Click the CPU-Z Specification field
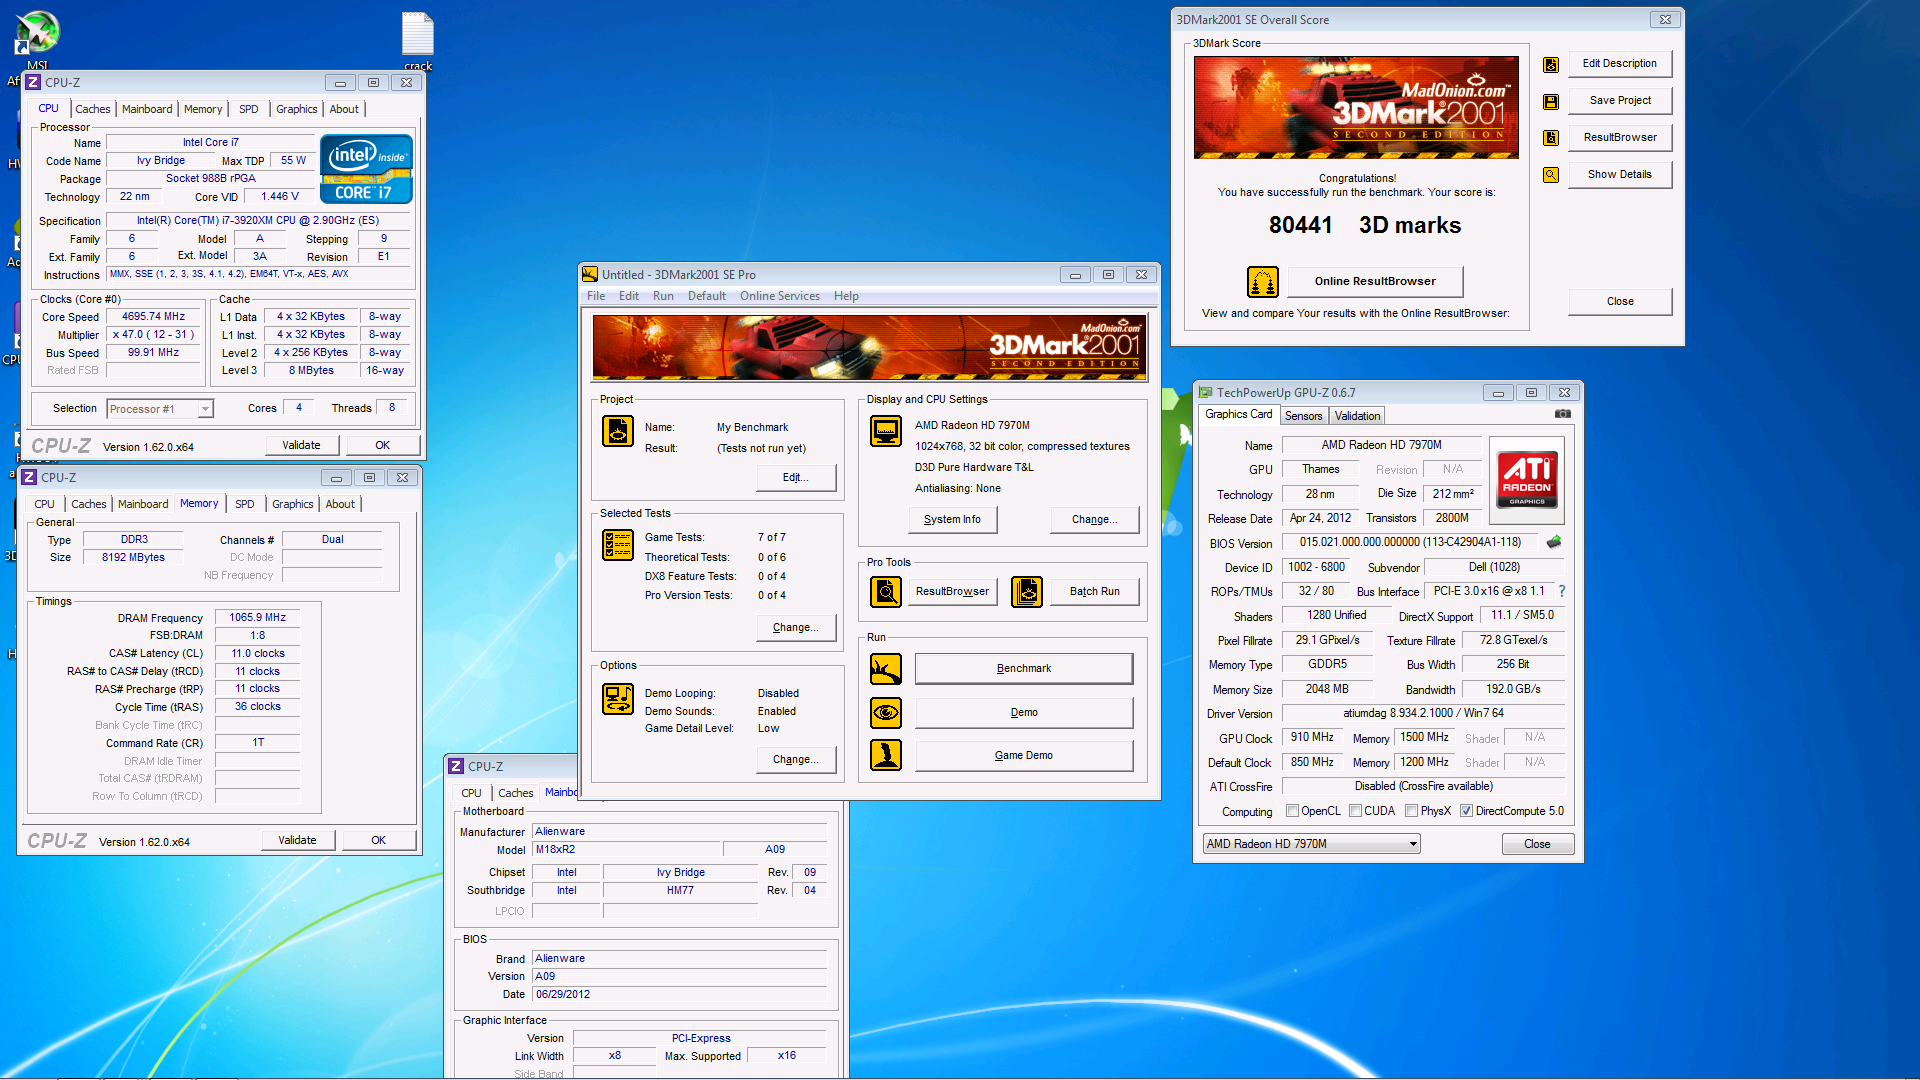 point(258,221)
